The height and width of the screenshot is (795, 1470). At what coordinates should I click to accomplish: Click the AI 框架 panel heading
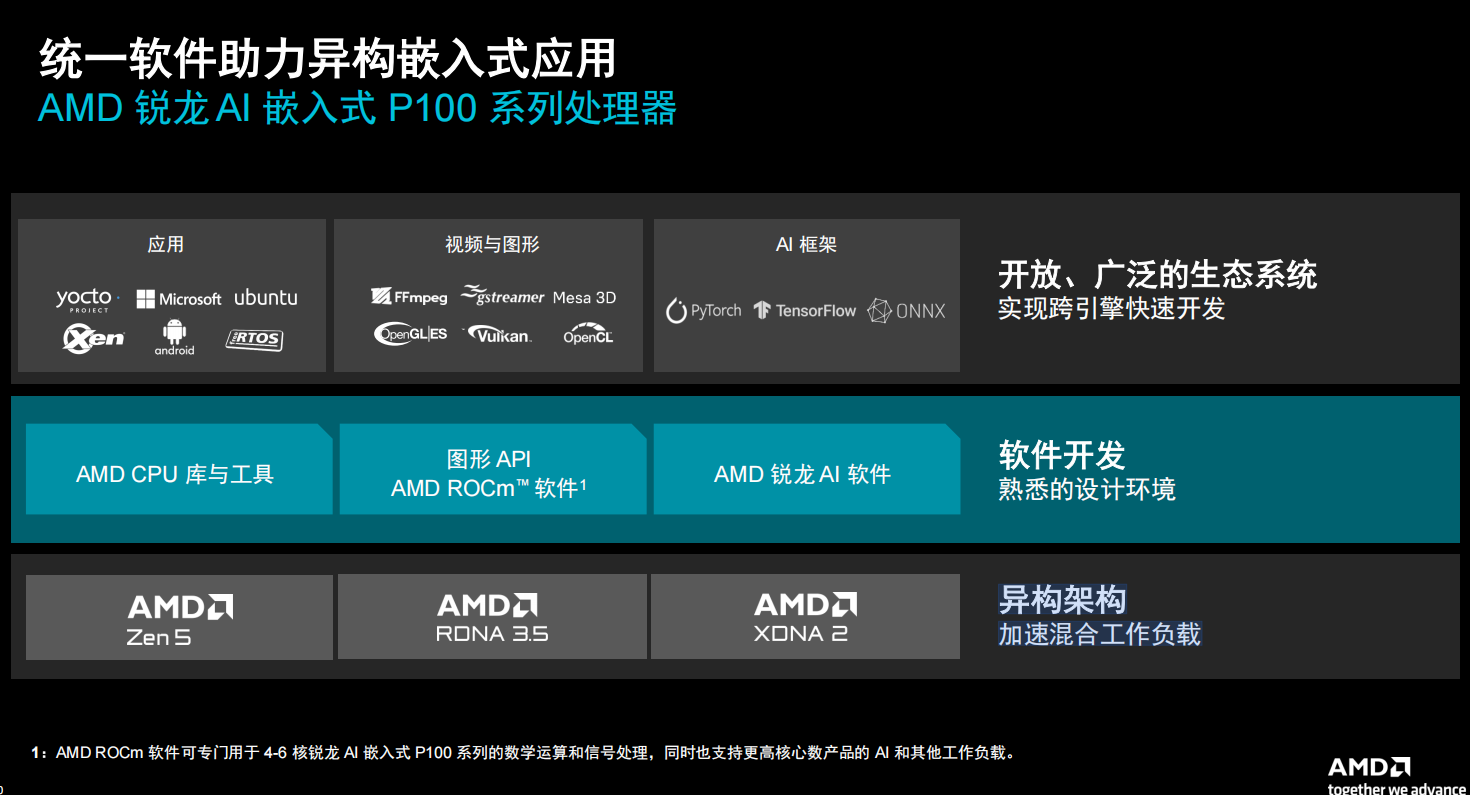(806, 245)
